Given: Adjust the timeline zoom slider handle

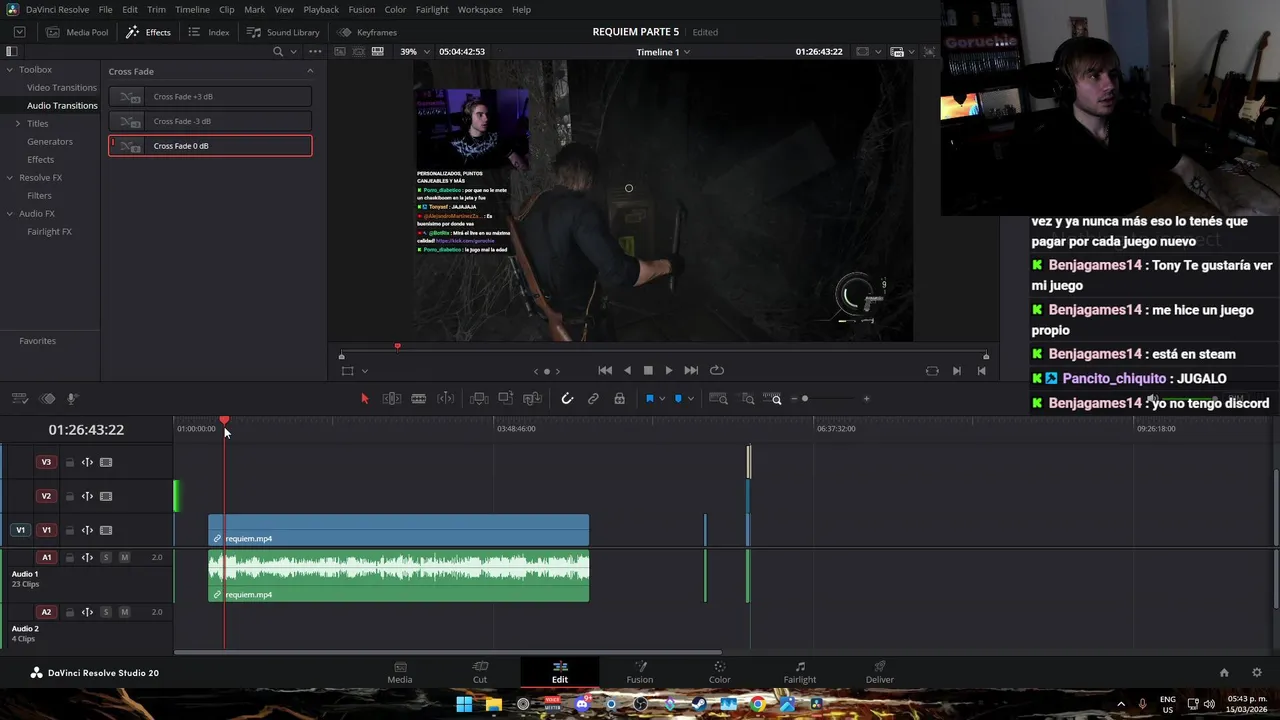Looking at the screenshot, I should coord(805,399).
